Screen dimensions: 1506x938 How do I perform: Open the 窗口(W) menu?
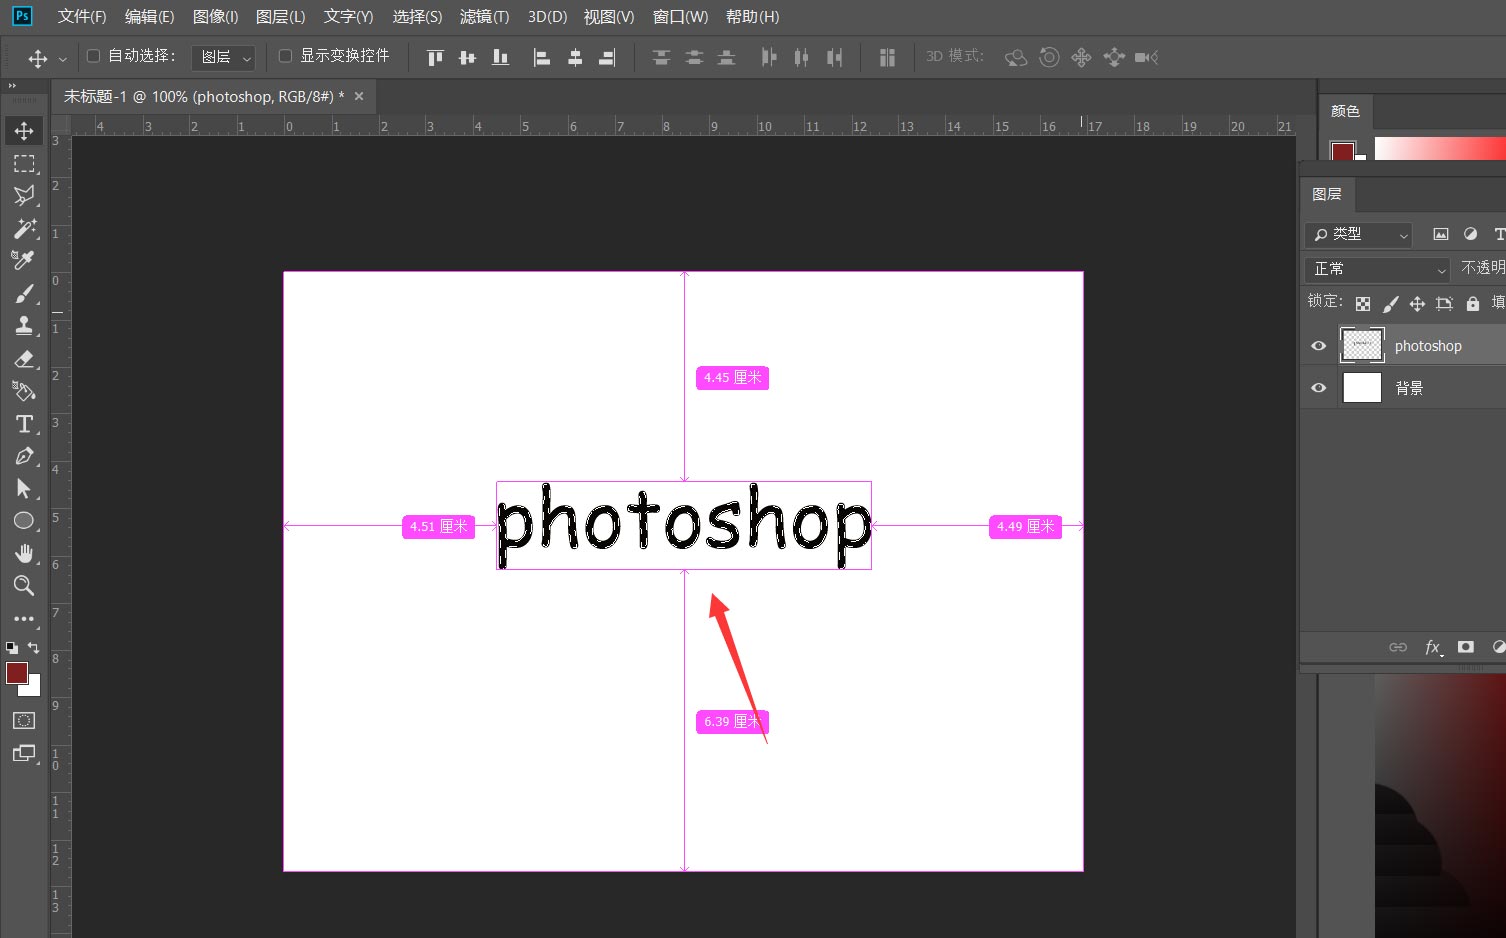pos(680,17)
